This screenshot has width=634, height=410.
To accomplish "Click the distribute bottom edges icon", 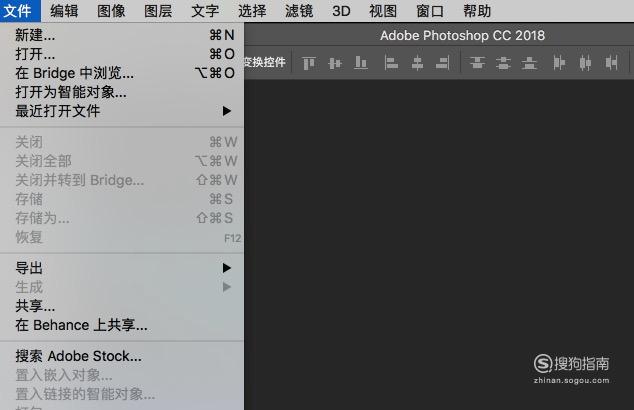I will (x=529, y=63).
